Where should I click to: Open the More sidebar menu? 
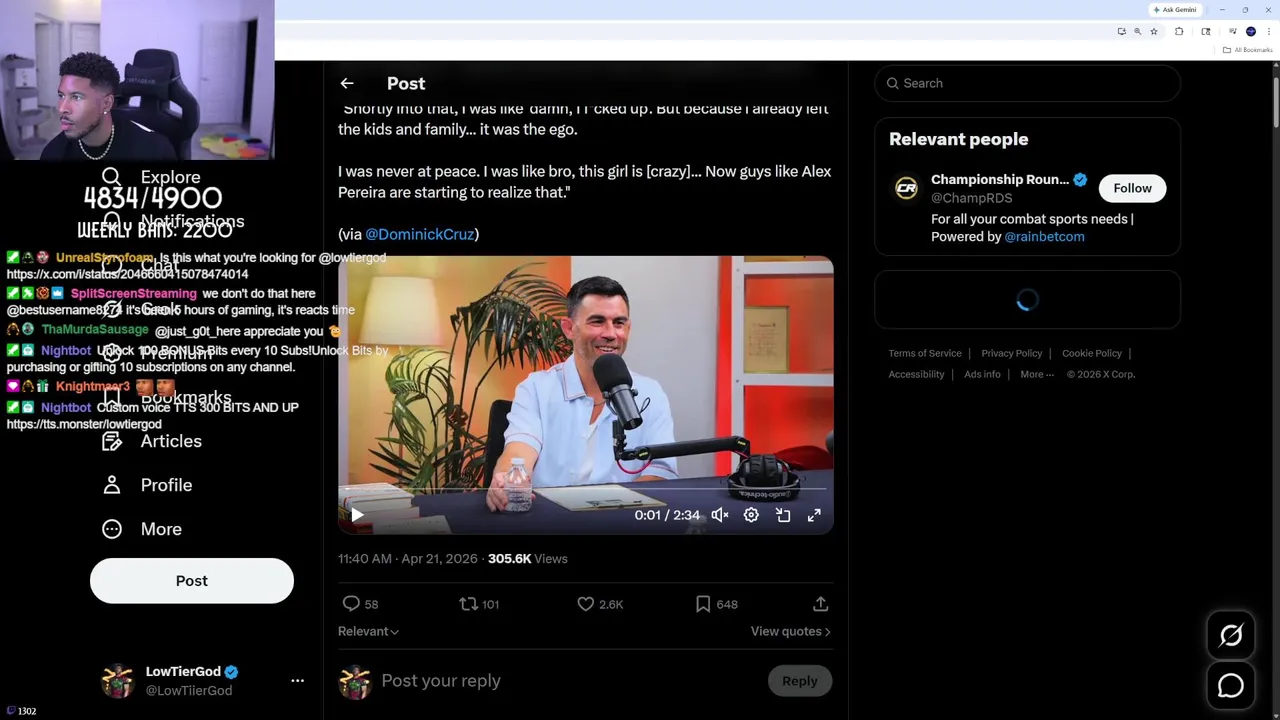click(142, 529)
